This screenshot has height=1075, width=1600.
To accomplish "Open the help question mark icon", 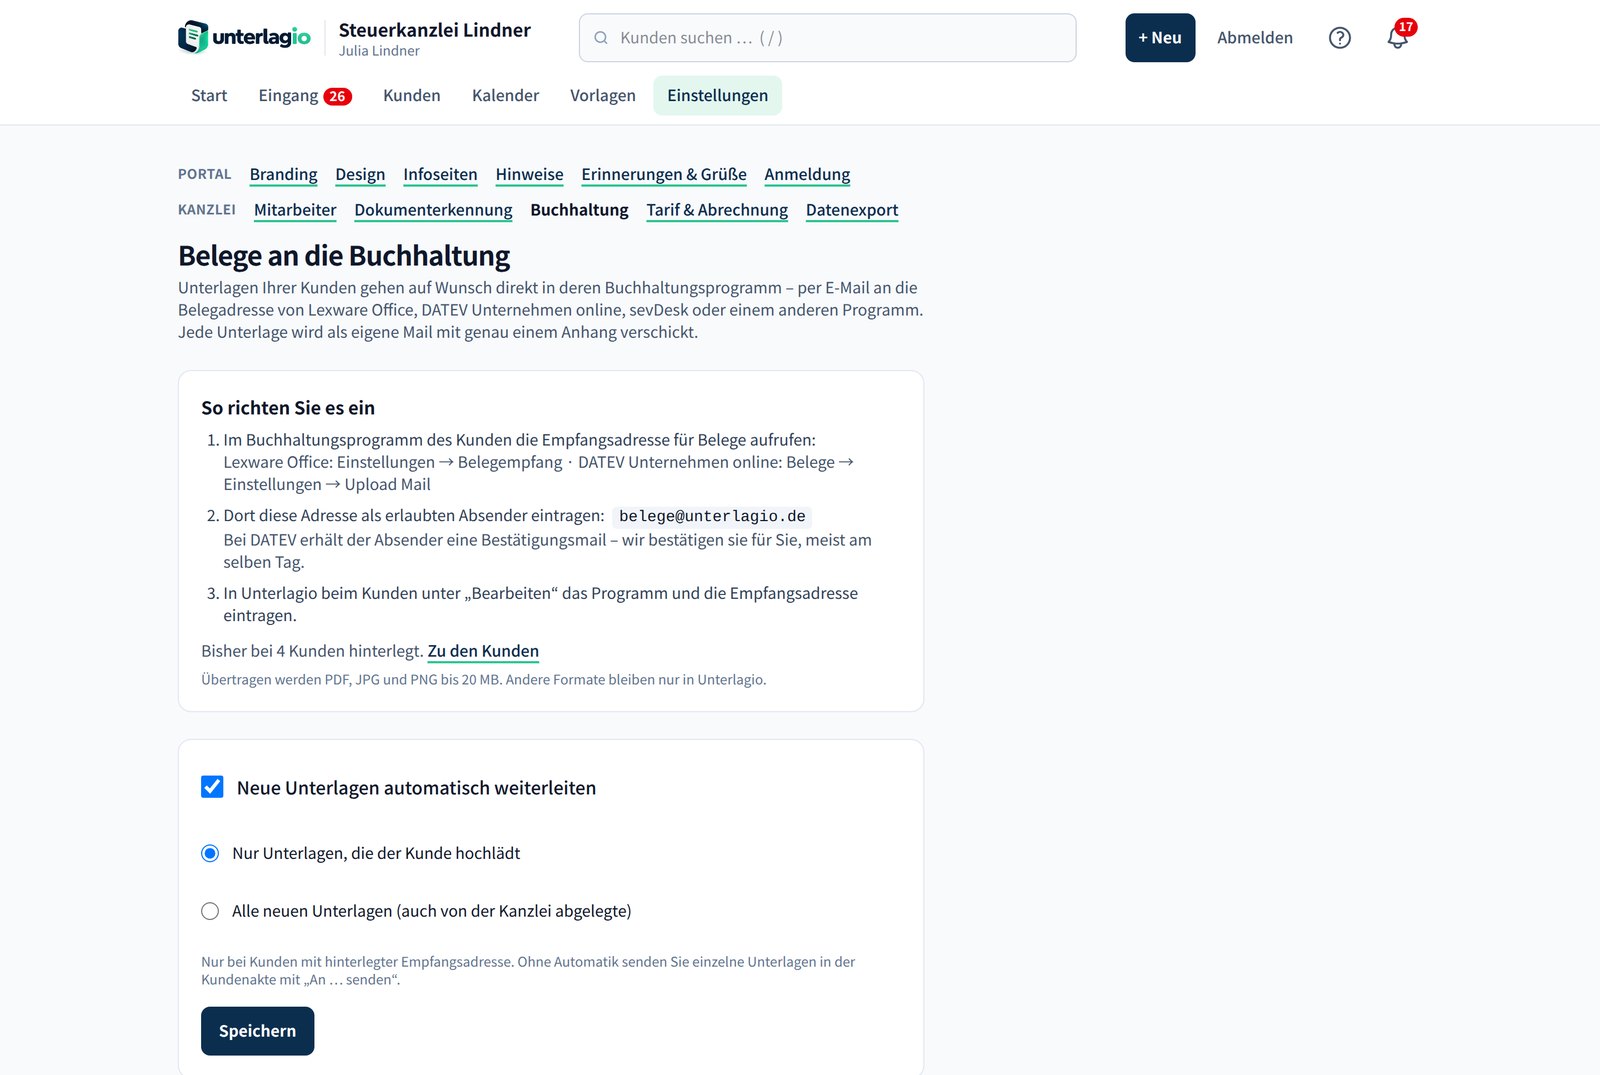I will (1340, 38).
